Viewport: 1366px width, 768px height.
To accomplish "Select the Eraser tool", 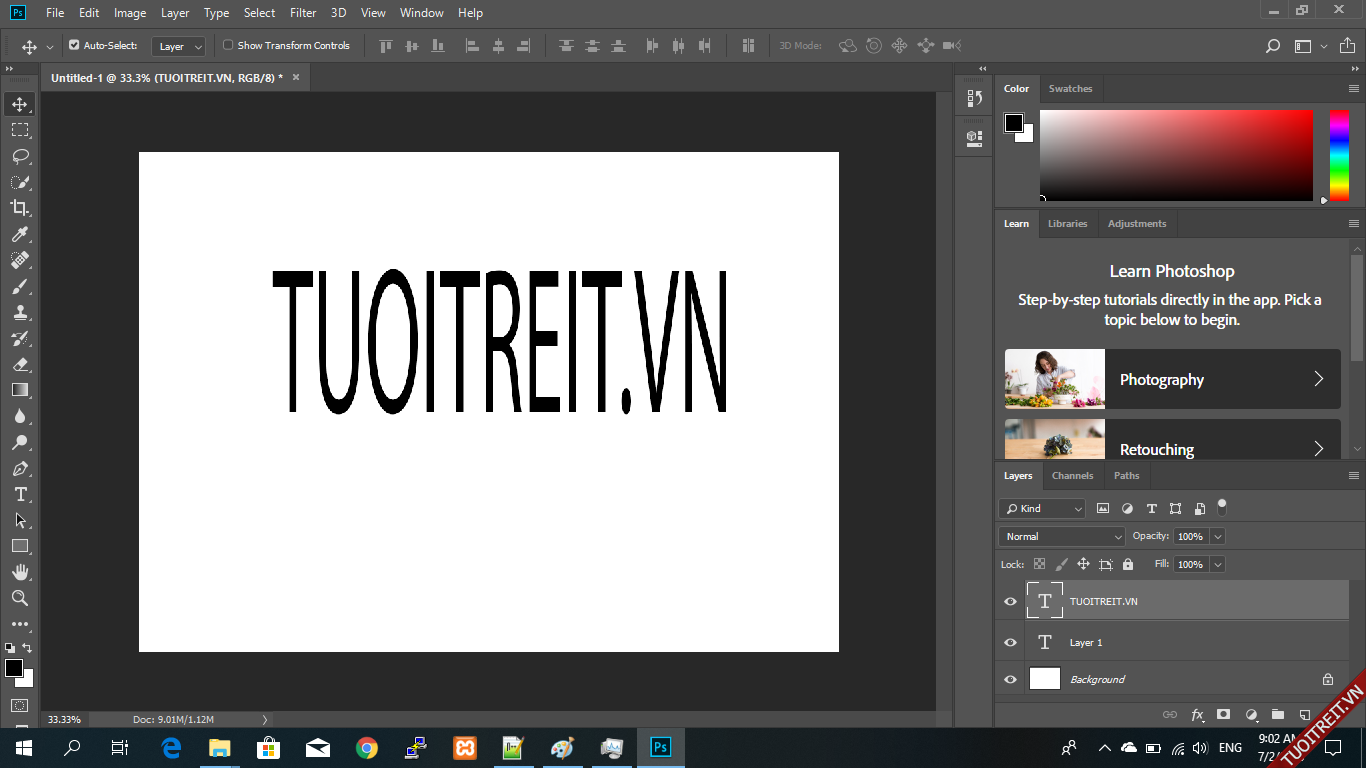I will coord(20,365).
